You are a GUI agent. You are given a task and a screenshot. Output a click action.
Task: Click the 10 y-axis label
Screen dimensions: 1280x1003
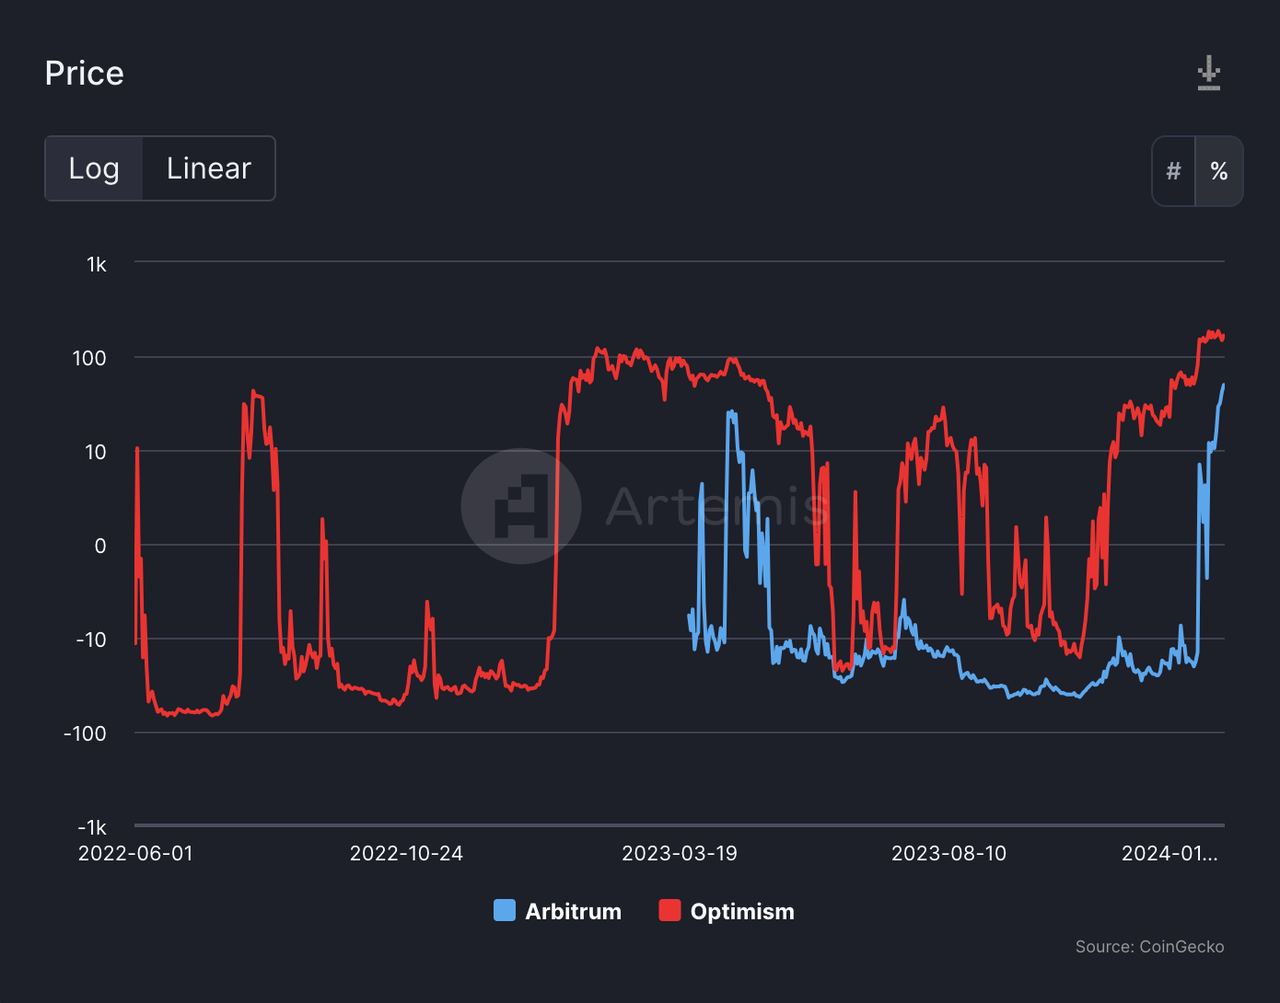pyautogui.click(x=95, y=452)
